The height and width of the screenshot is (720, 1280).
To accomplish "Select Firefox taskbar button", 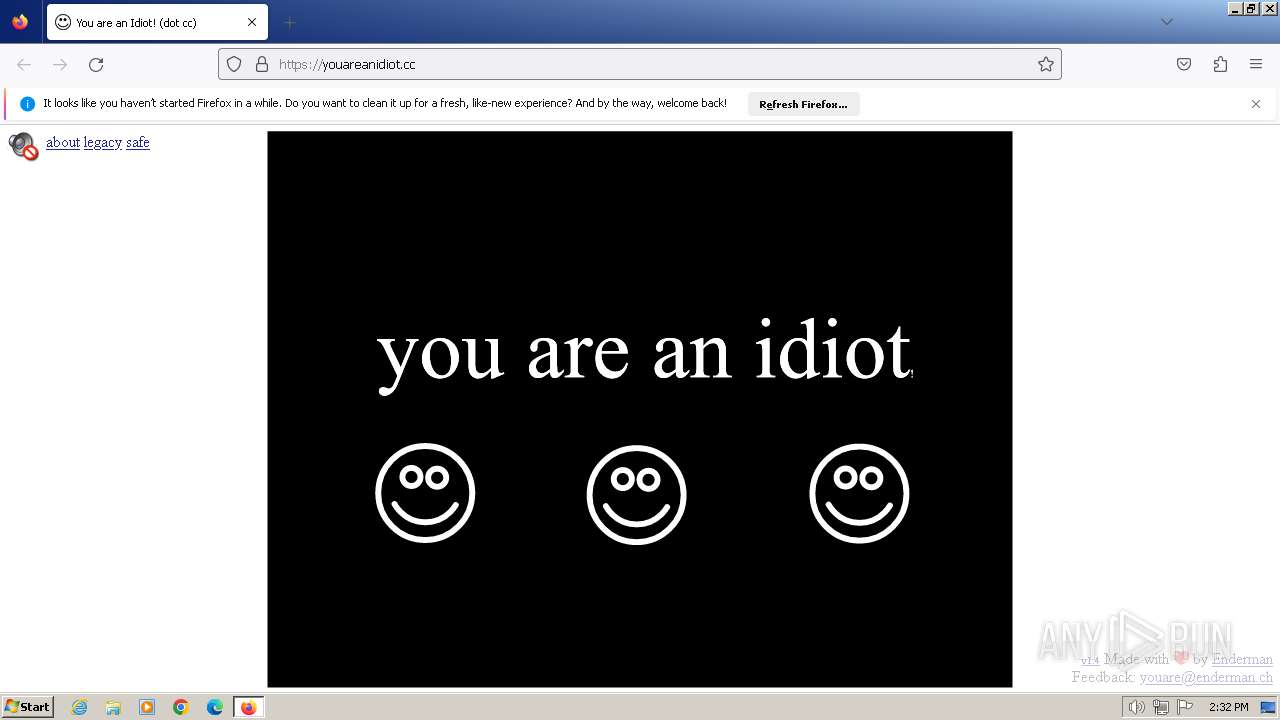I will 249,707.
